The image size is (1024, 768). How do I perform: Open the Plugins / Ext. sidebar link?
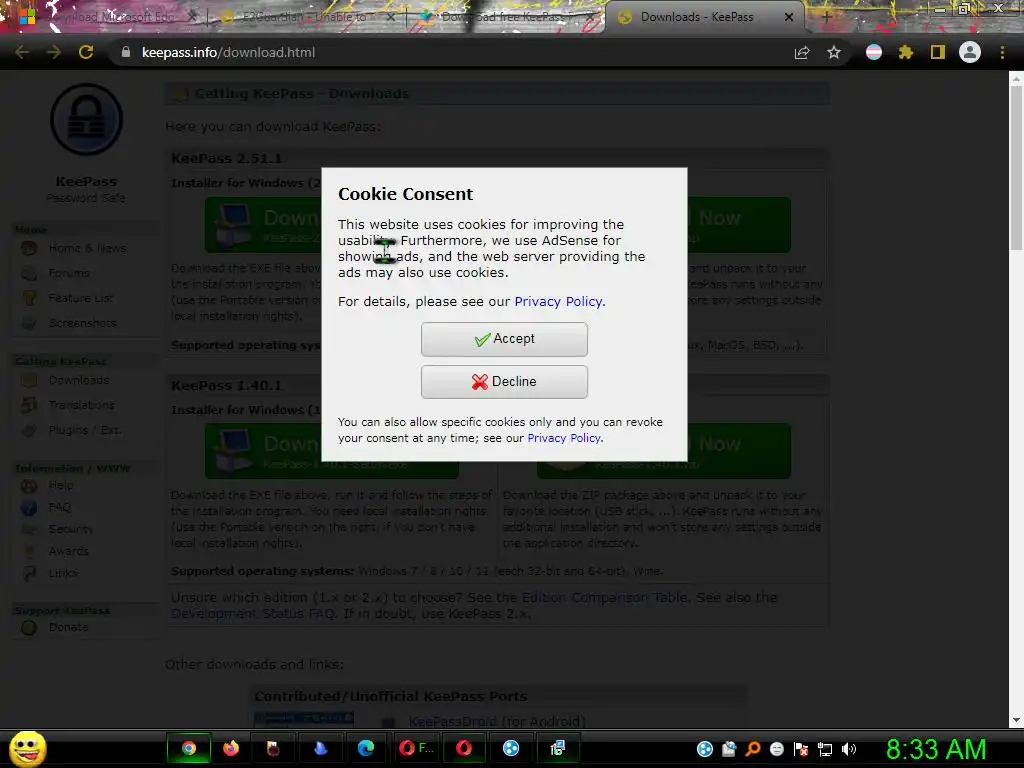click(x=85, y=430)
